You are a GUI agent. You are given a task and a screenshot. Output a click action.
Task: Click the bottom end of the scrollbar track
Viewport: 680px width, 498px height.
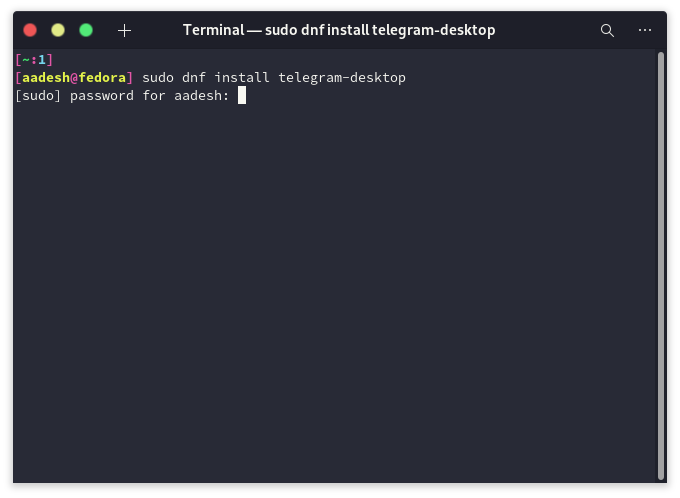point(661,475)
